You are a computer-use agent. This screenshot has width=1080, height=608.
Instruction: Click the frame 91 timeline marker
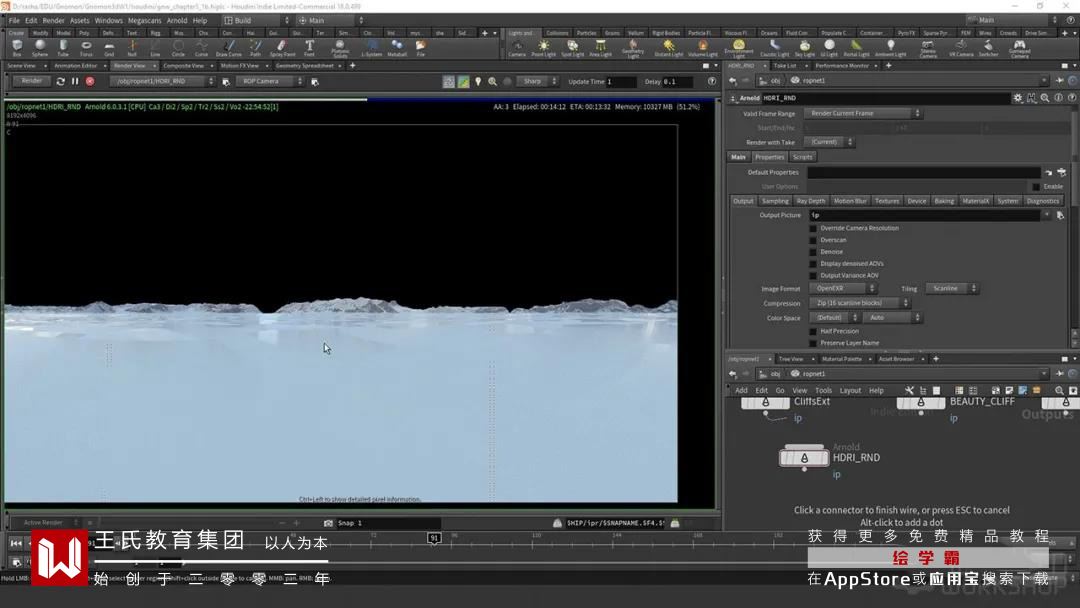click(434, 538)
